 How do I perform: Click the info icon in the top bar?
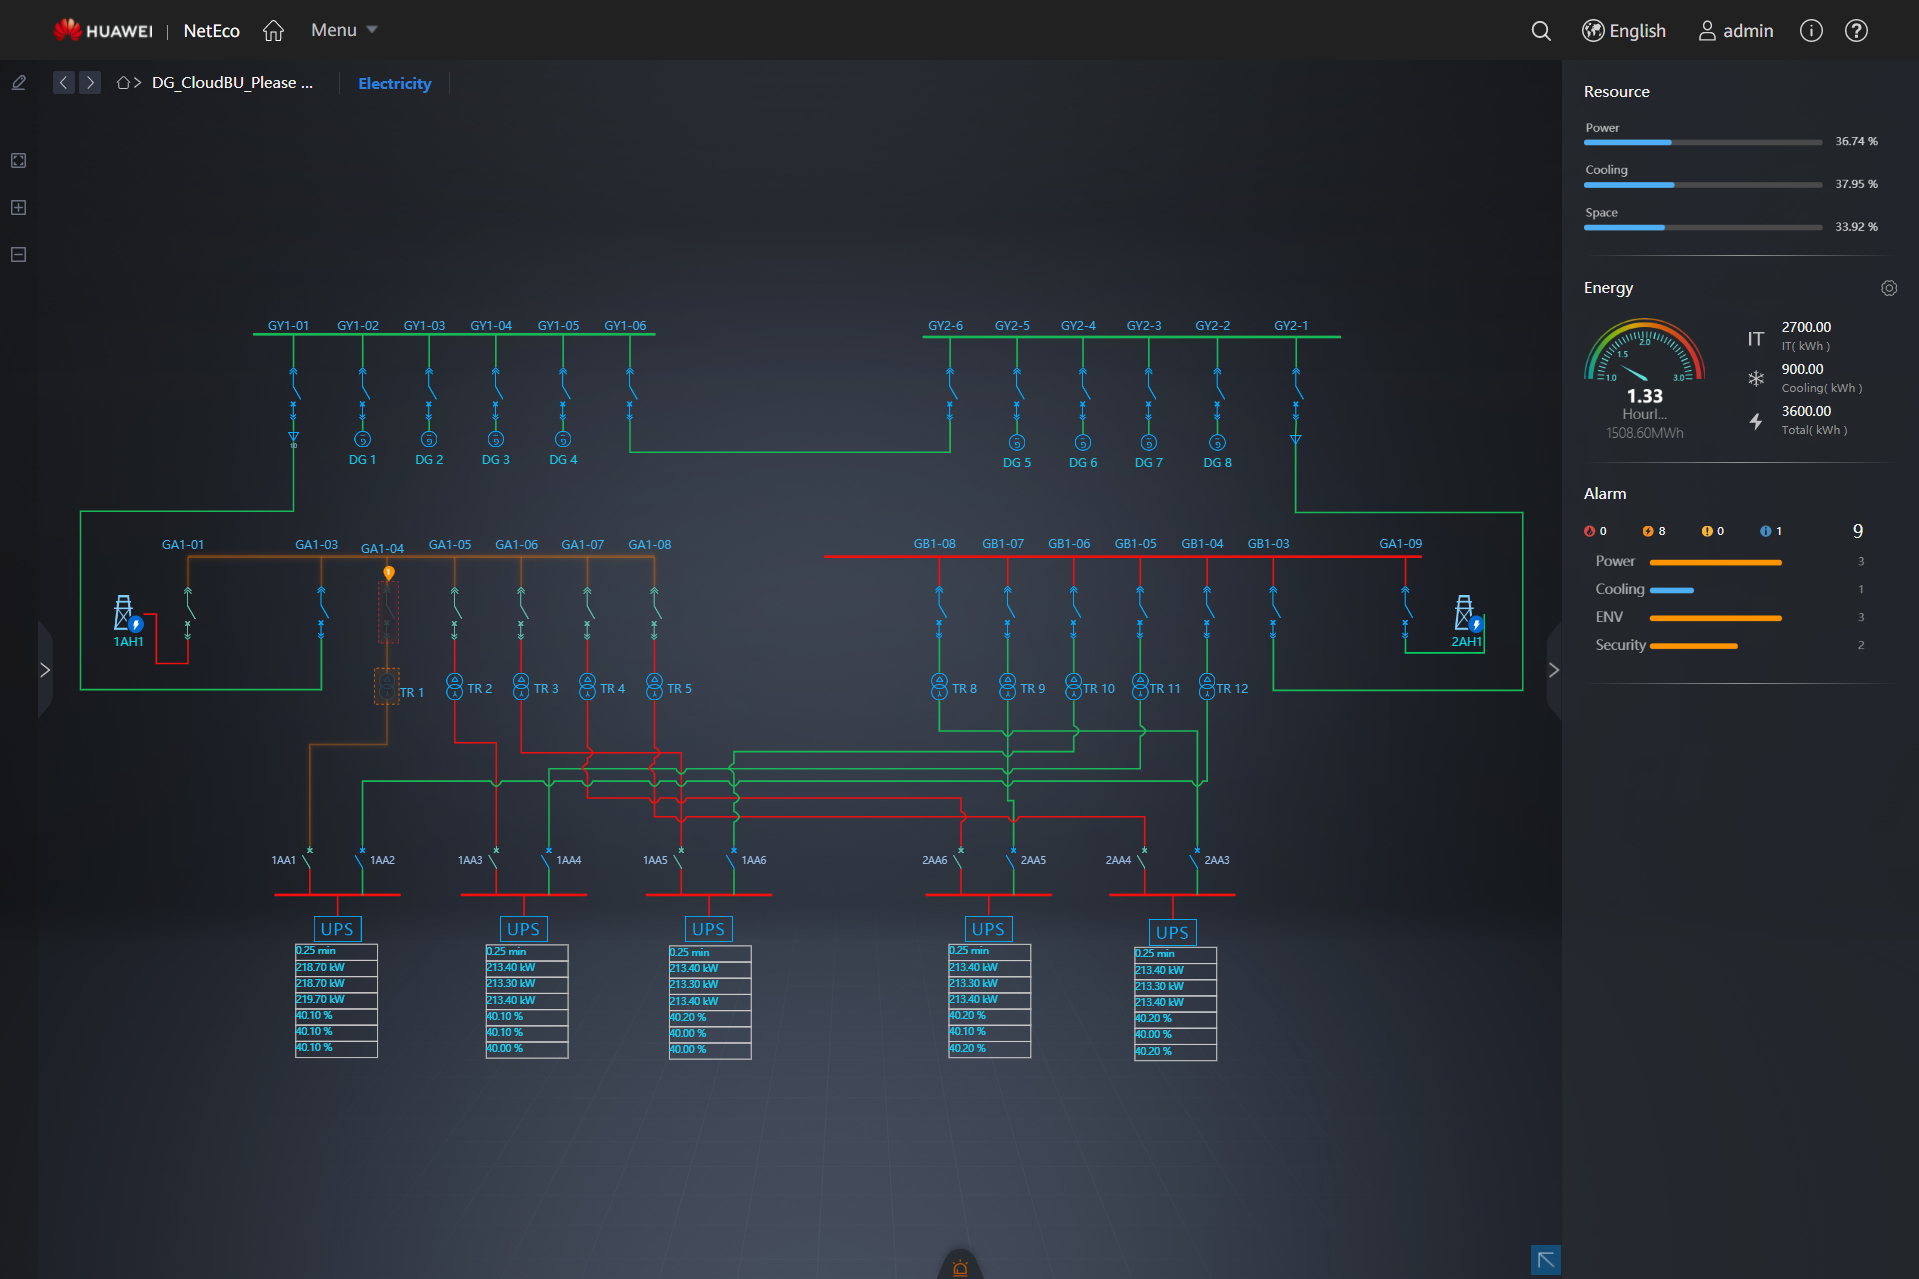(1811, 31)
